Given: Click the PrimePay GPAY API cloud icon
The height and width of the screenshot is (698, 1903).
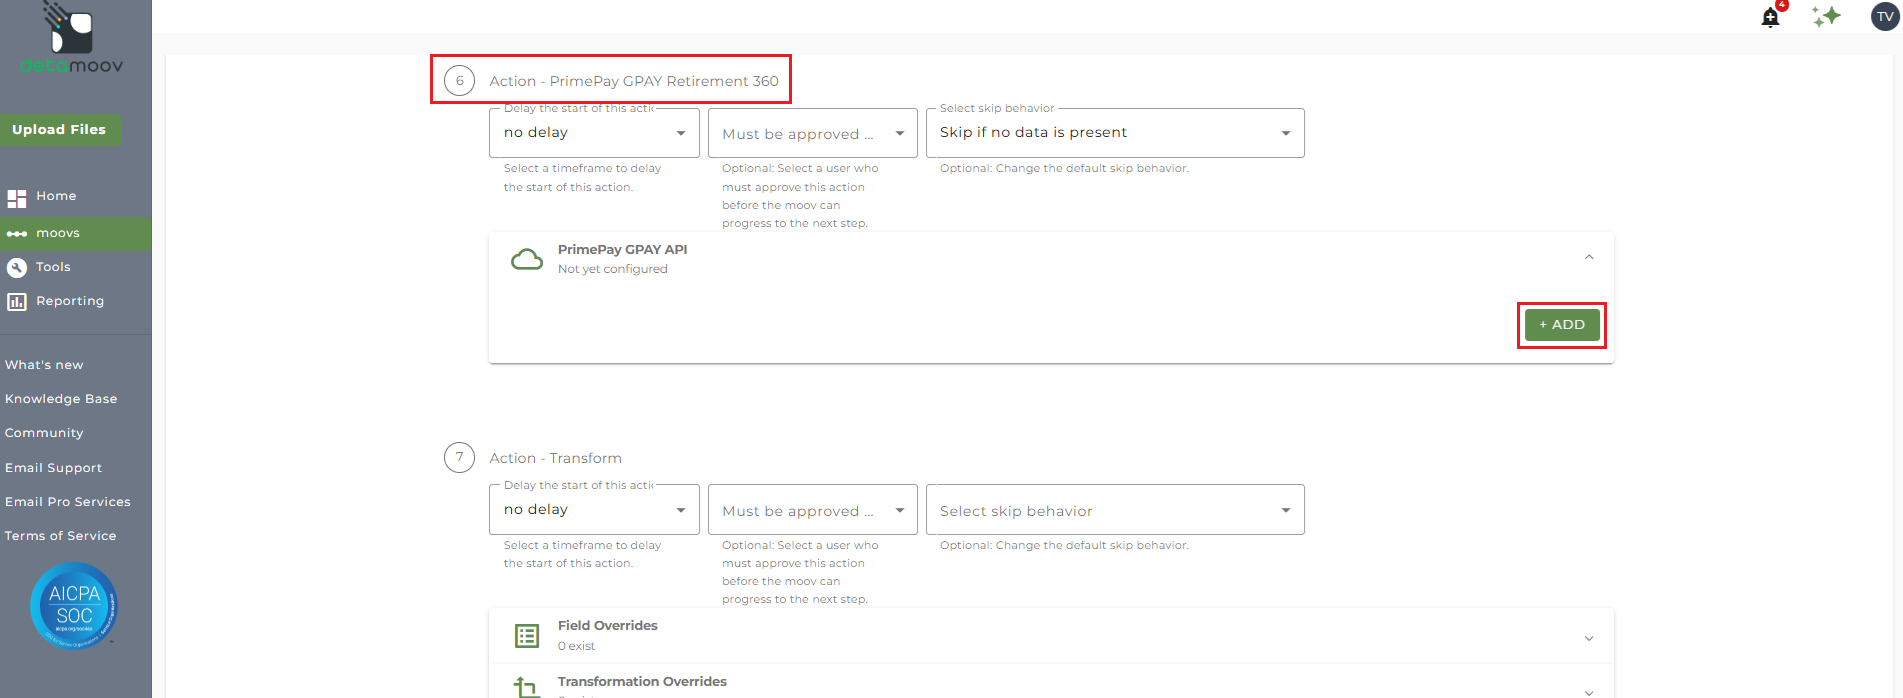Looking at the screenshot, I should click(527, 260).
